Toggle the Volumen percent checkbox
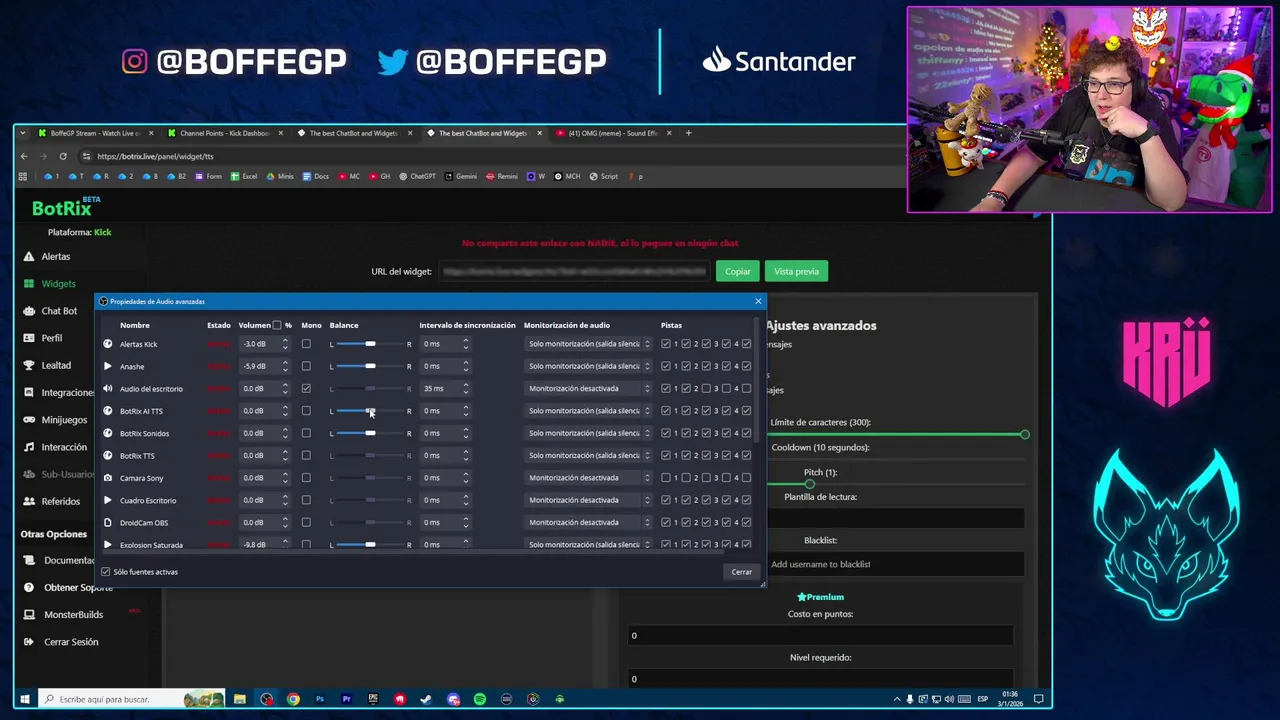1280x720 pixels. [277, 325]
